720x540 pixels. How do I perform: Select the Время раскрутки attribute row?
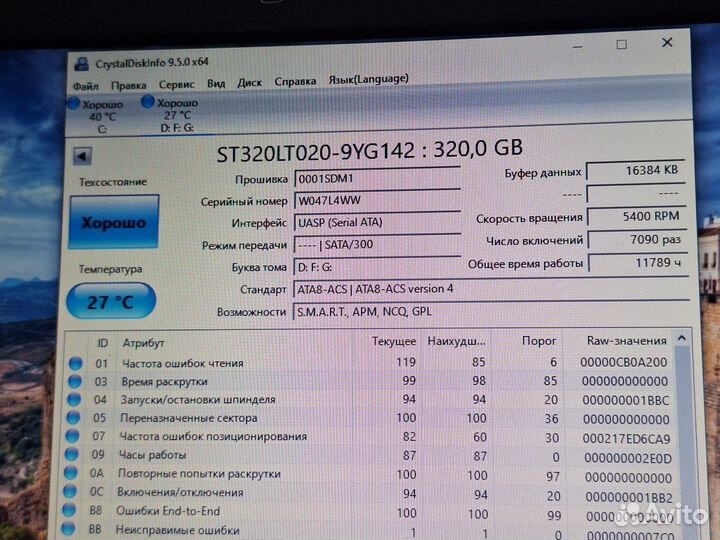[370, 381]
